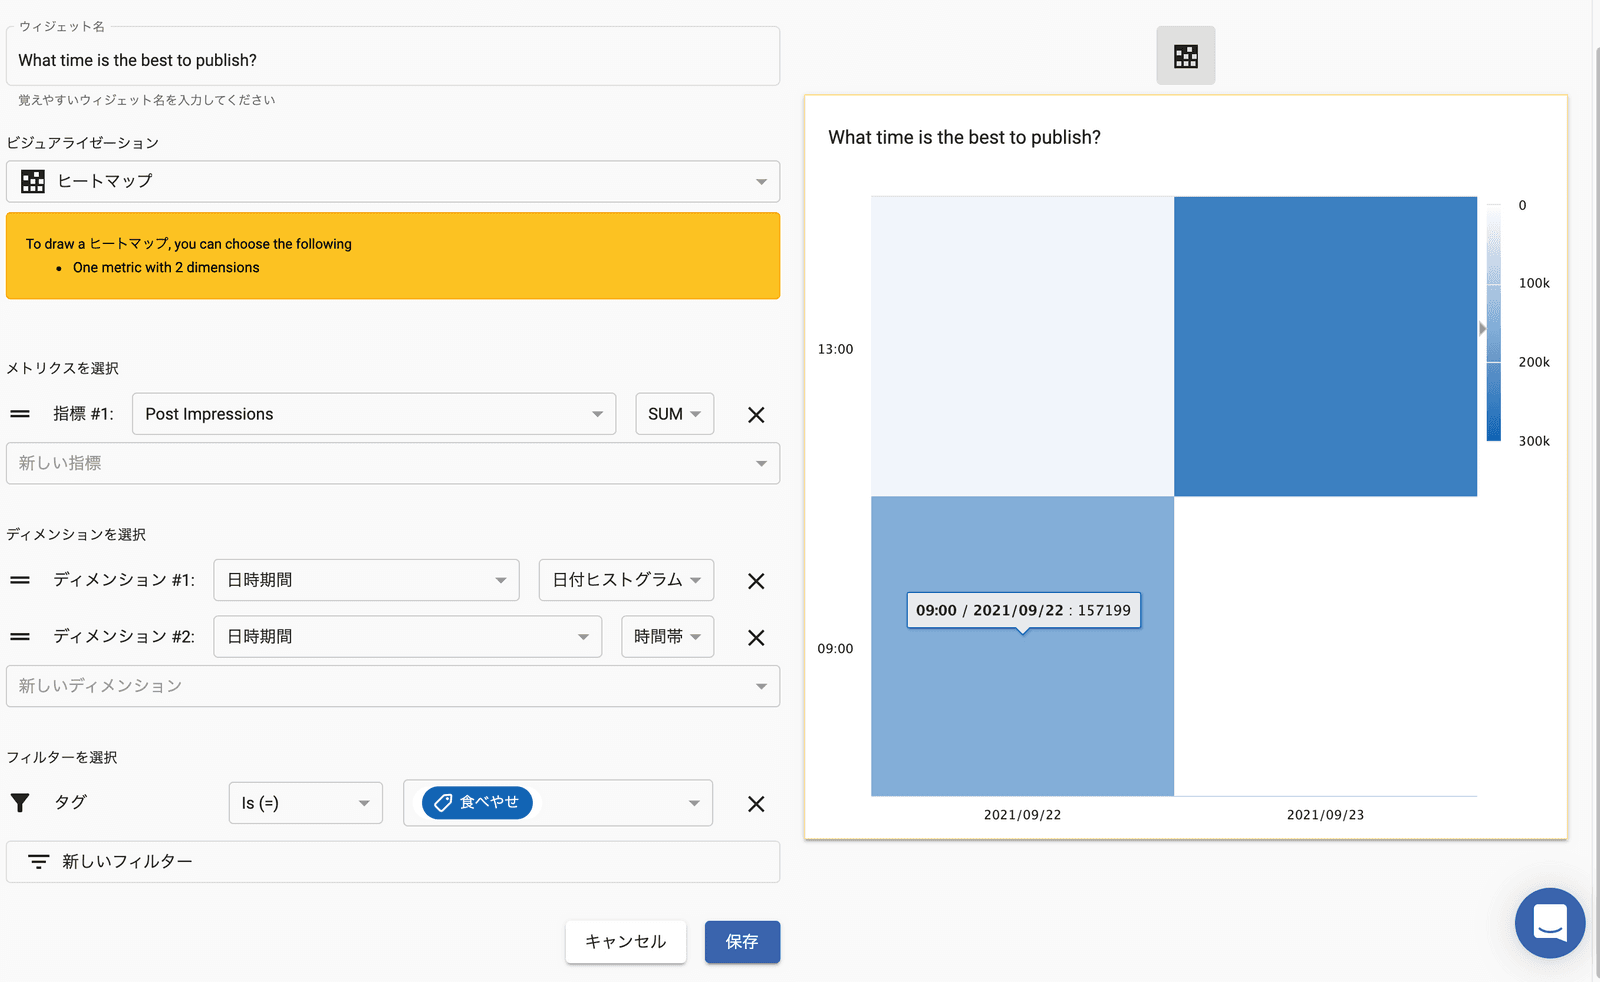Viewport: 1600px width, 982px height.
Task: Add a new filter via 新しいフィルター
Action: [392, 862]
